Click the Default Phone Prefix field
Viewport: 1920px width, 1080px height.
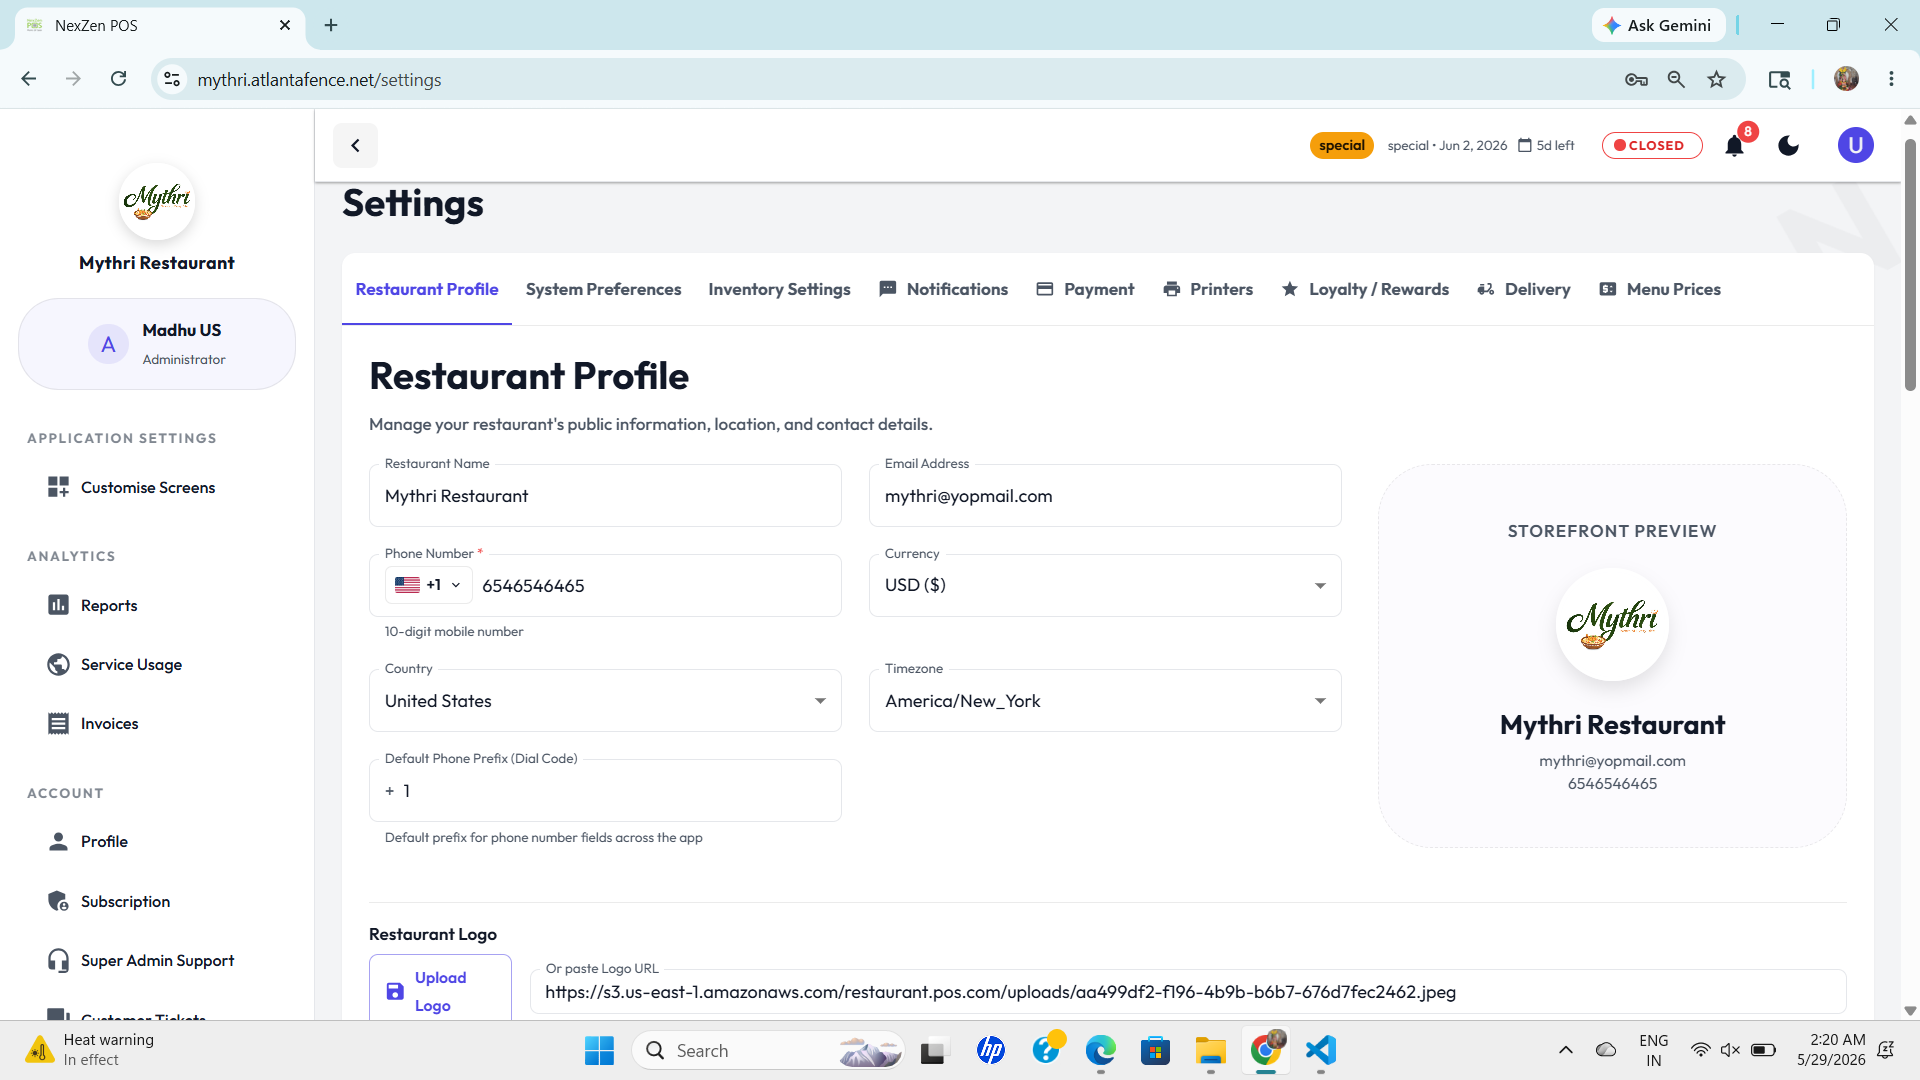605,792
